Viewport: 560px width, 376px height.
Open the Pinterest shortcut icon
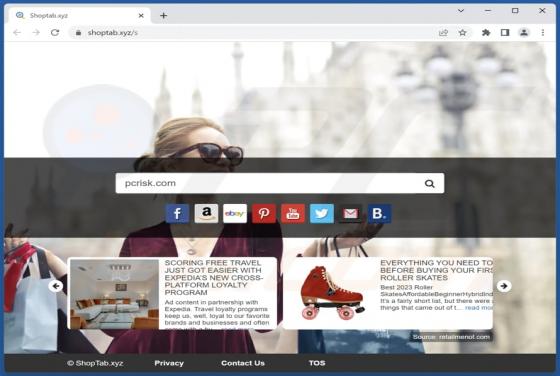pyautogui.click(x=264, y=214)
